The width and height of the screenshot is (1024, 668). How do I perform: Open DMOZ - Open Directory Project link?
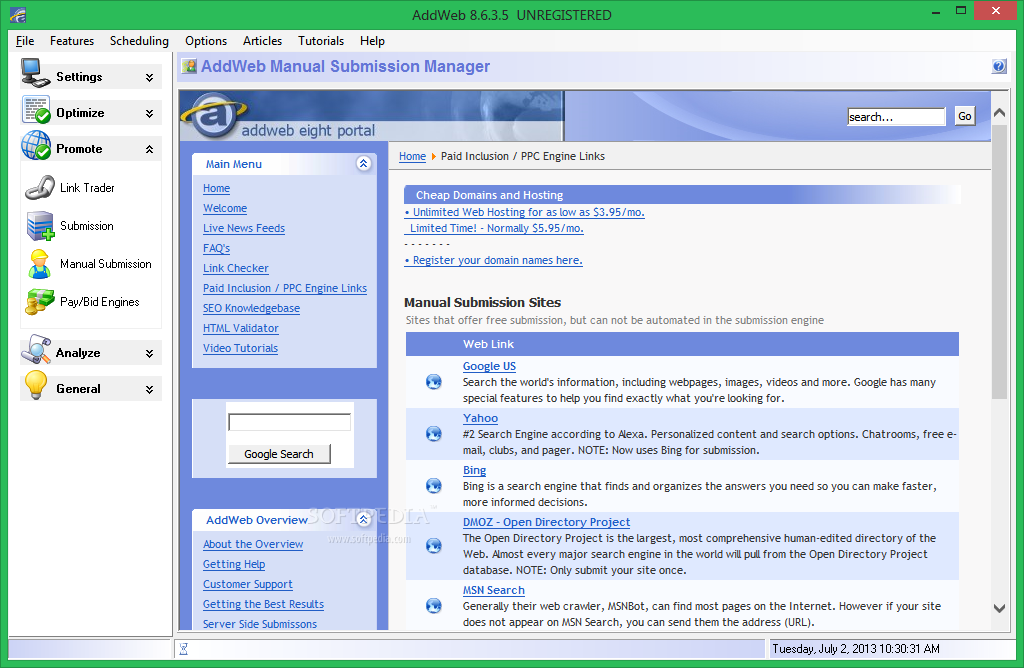click(x=546, y=522)
